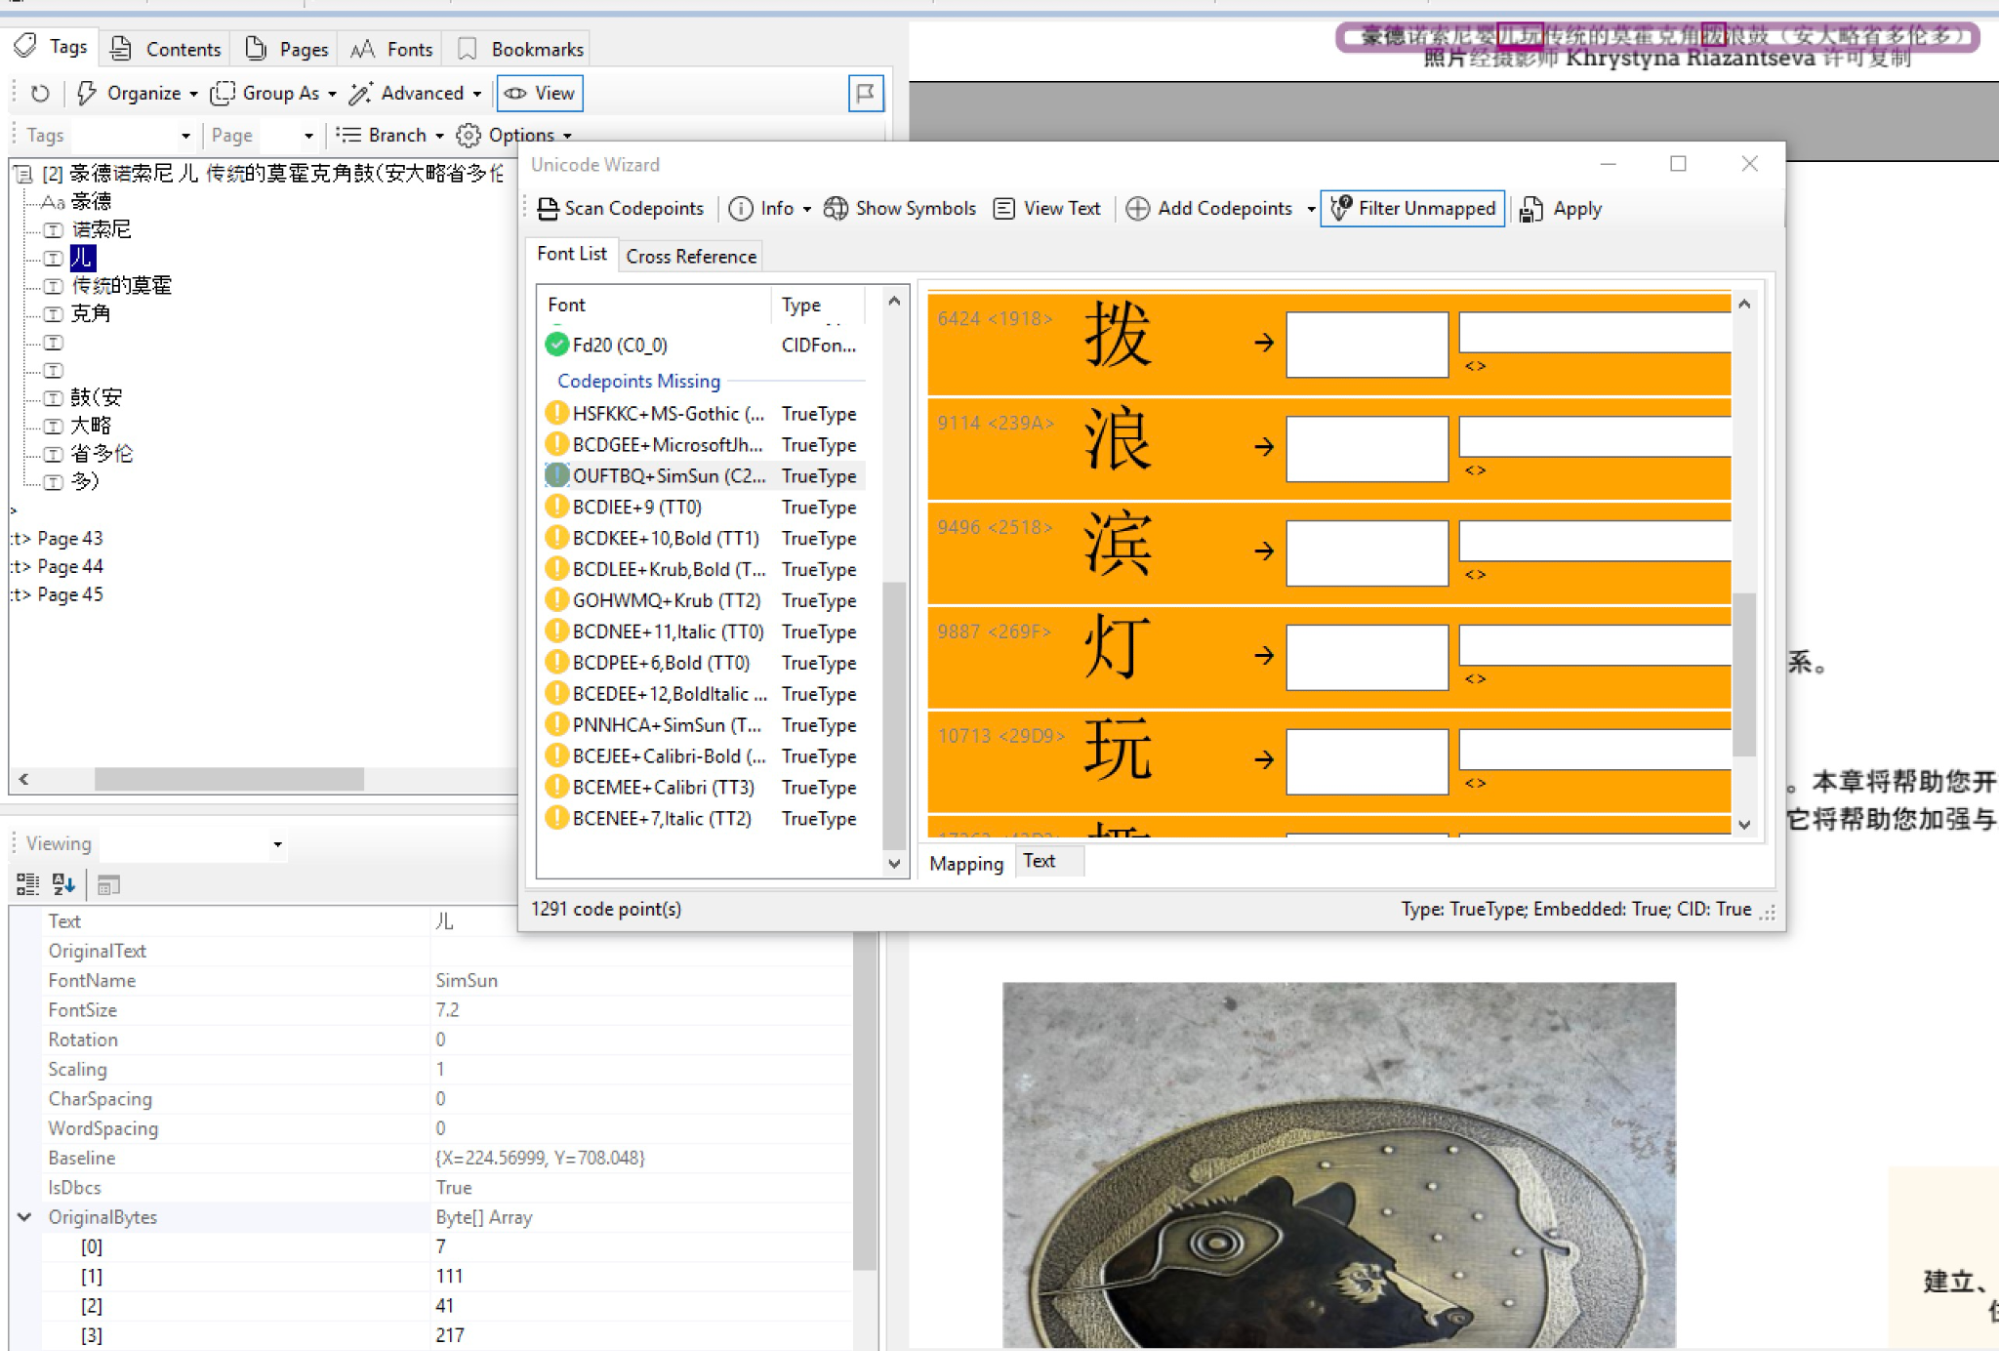Screen dimensions: 1999x1351
Task: Collapse the OriginalBytes property row
Action: [24, 1217]
